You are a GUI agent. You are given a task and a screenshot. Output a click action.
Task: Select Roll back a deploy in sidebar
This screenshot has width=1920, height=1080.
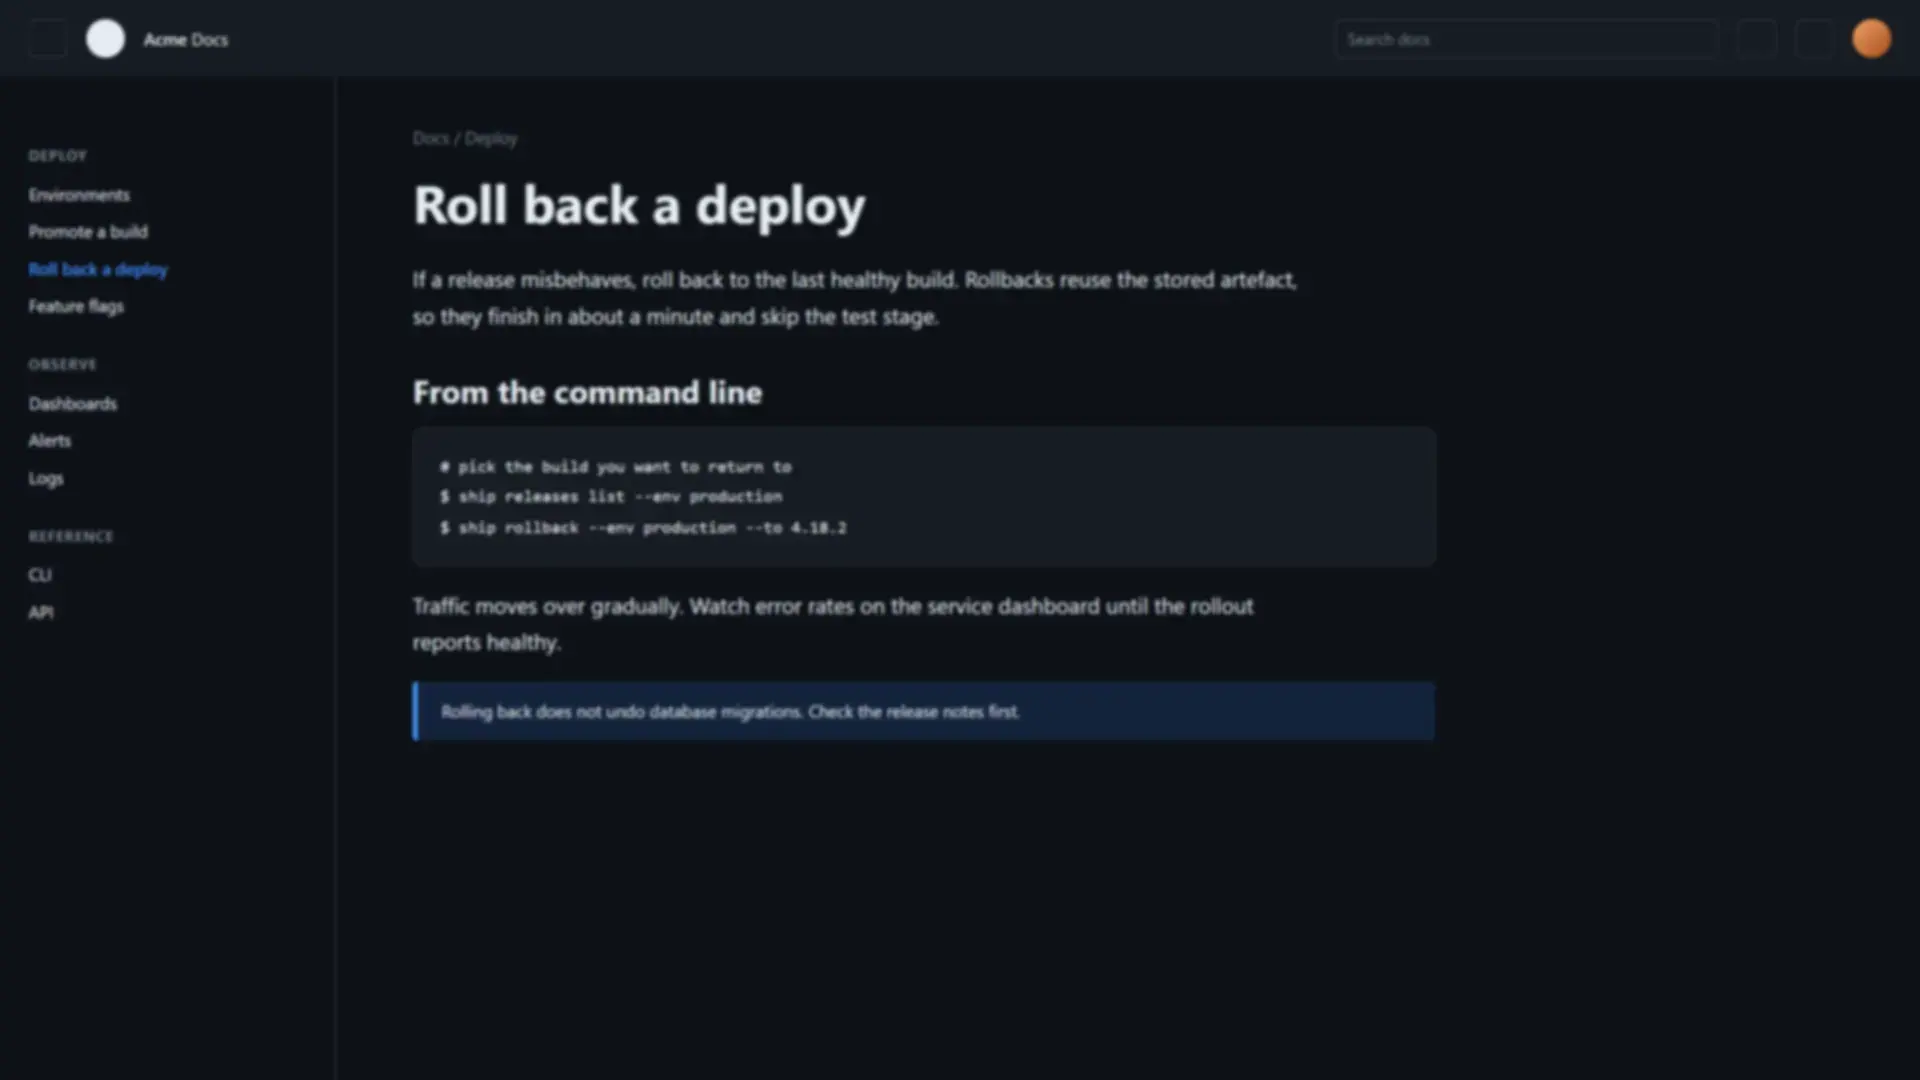click(x=98, y=270)
